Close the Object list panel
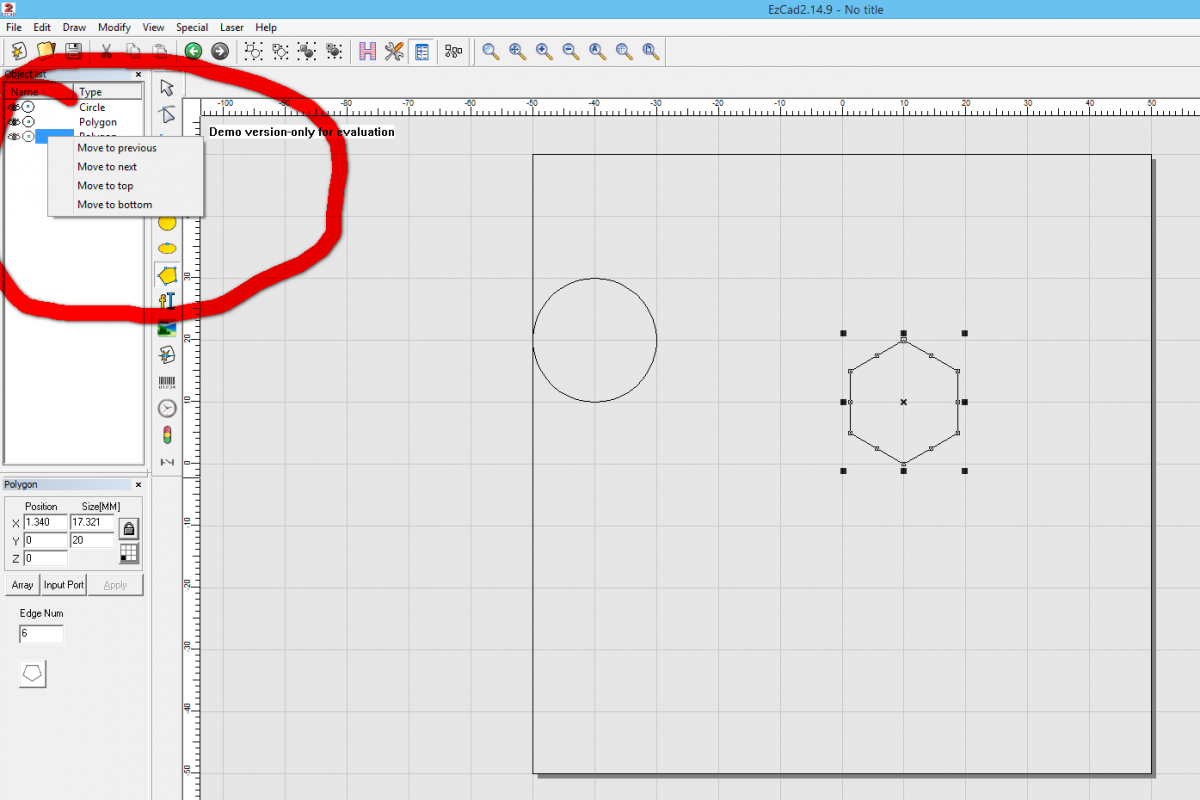Image resolution: width=1200 pixels, height=800 pixels. pyautogui.click(x=138, y=74)
